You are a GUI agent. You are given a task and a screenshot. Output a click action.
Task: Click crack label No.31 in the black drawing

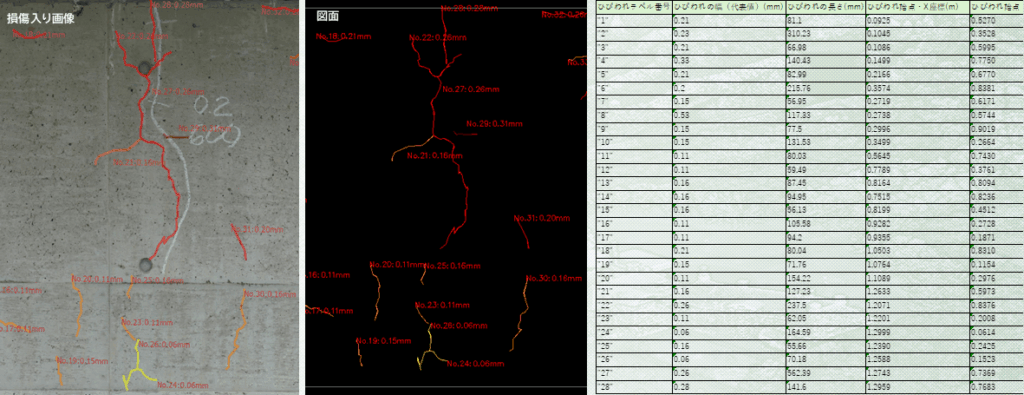542,218
